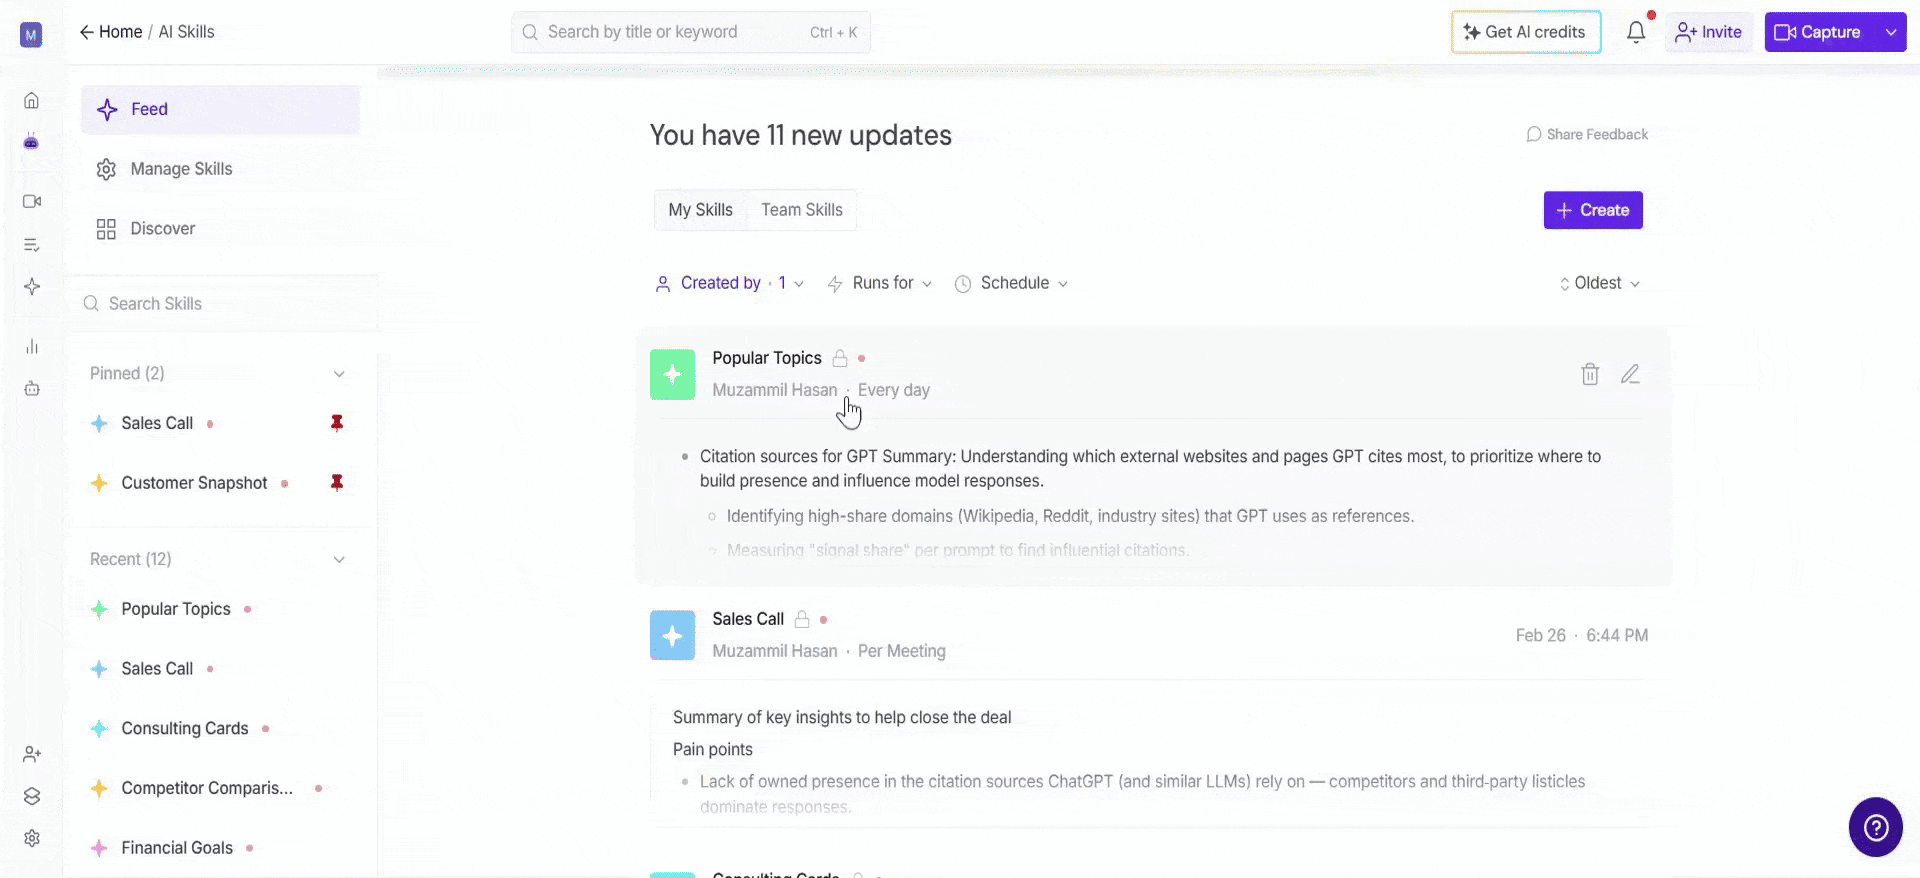Click the Capture button
The height and width of the screenshot is (878, 1920).
[1820, 32]
